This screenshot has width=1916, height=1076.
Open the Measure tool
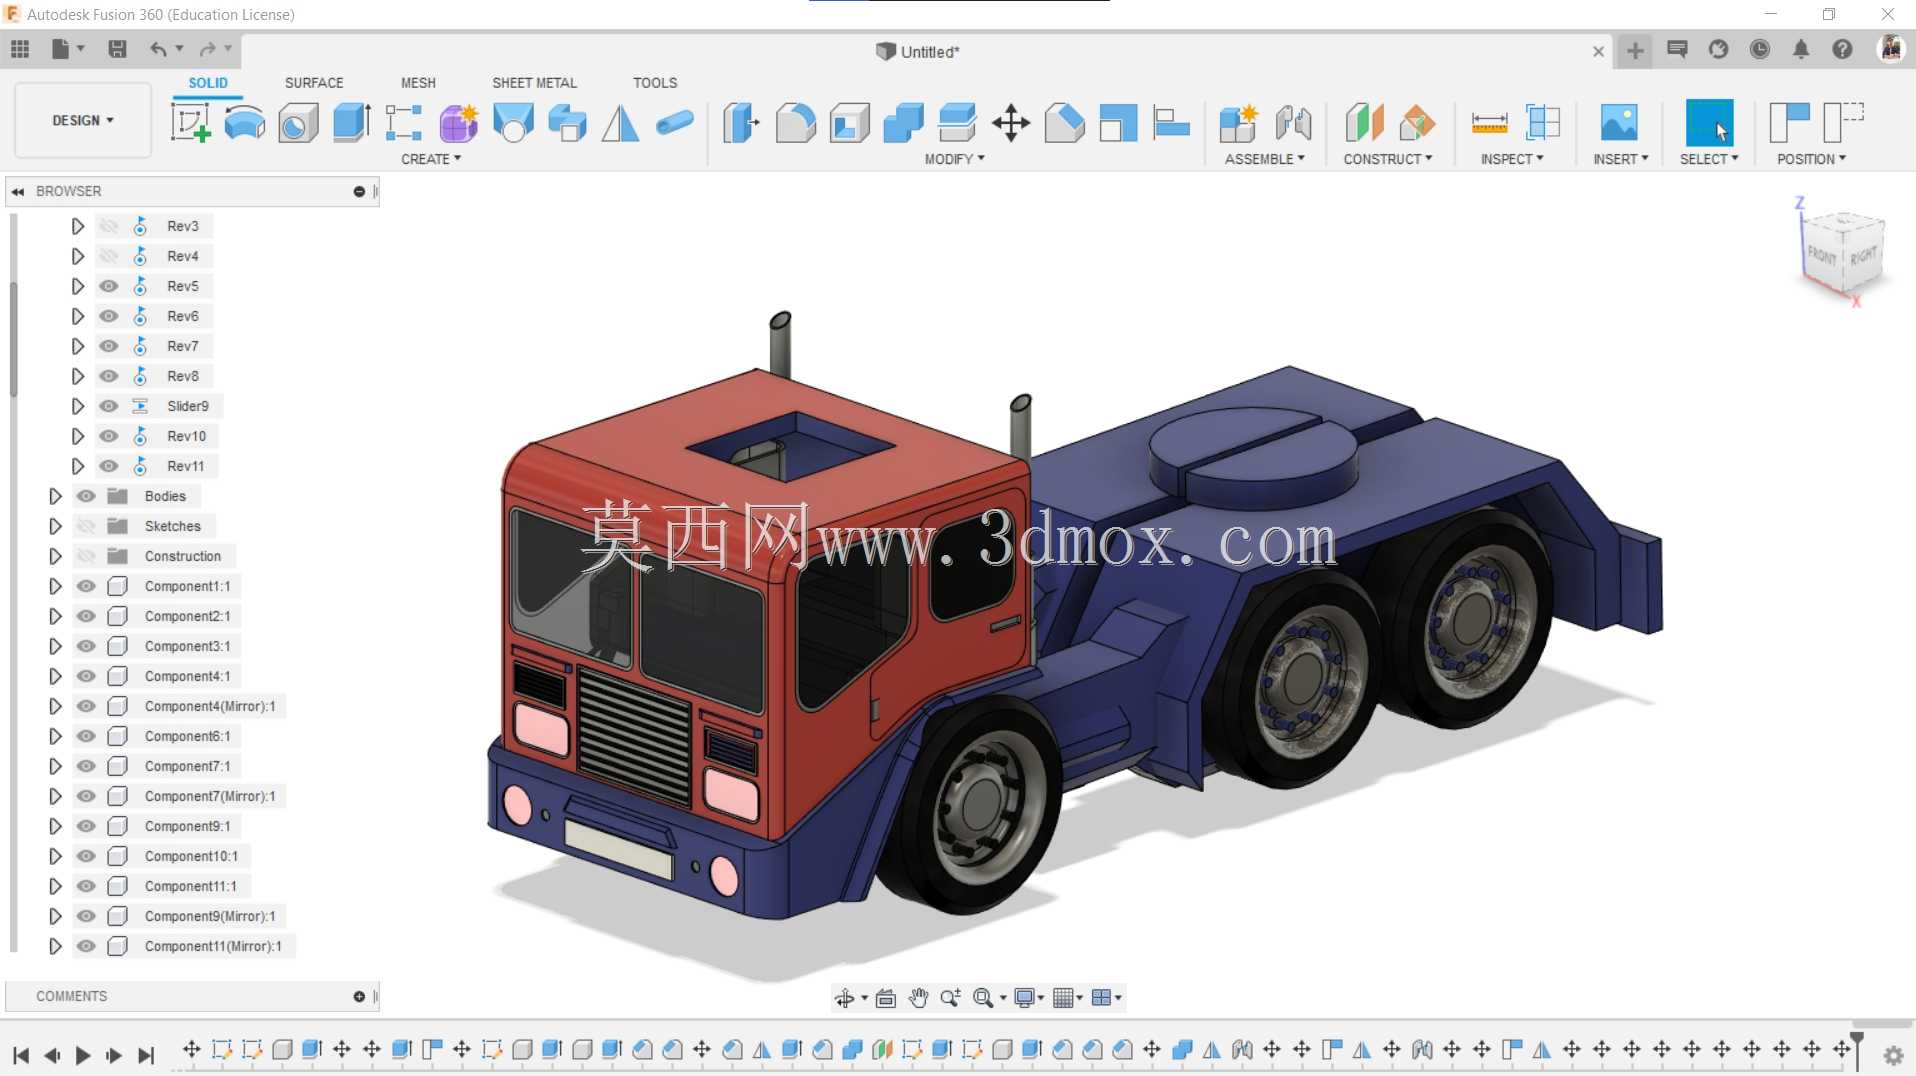pyautogui.click(x=1489, y=123)
